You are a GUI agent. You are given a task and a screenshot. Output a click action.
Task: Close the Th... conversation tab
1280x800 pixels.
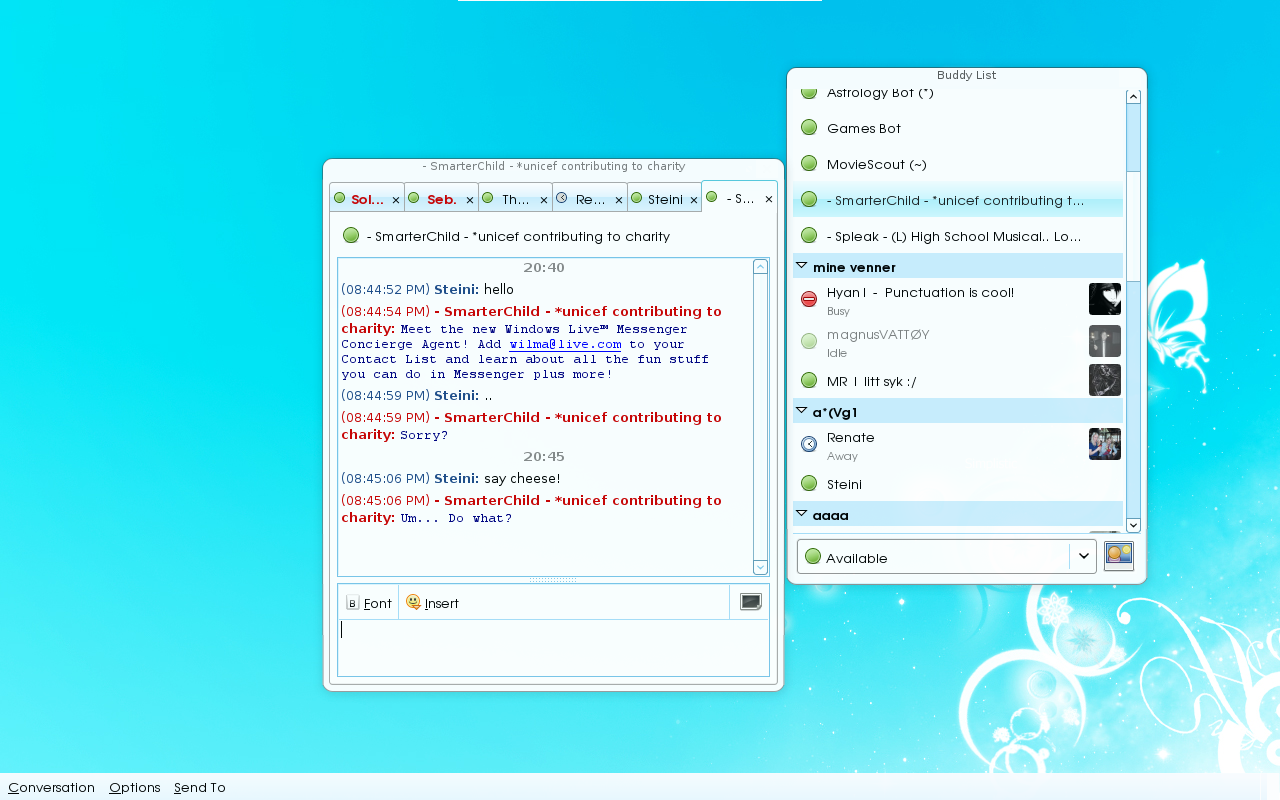(x=544, y=200)
